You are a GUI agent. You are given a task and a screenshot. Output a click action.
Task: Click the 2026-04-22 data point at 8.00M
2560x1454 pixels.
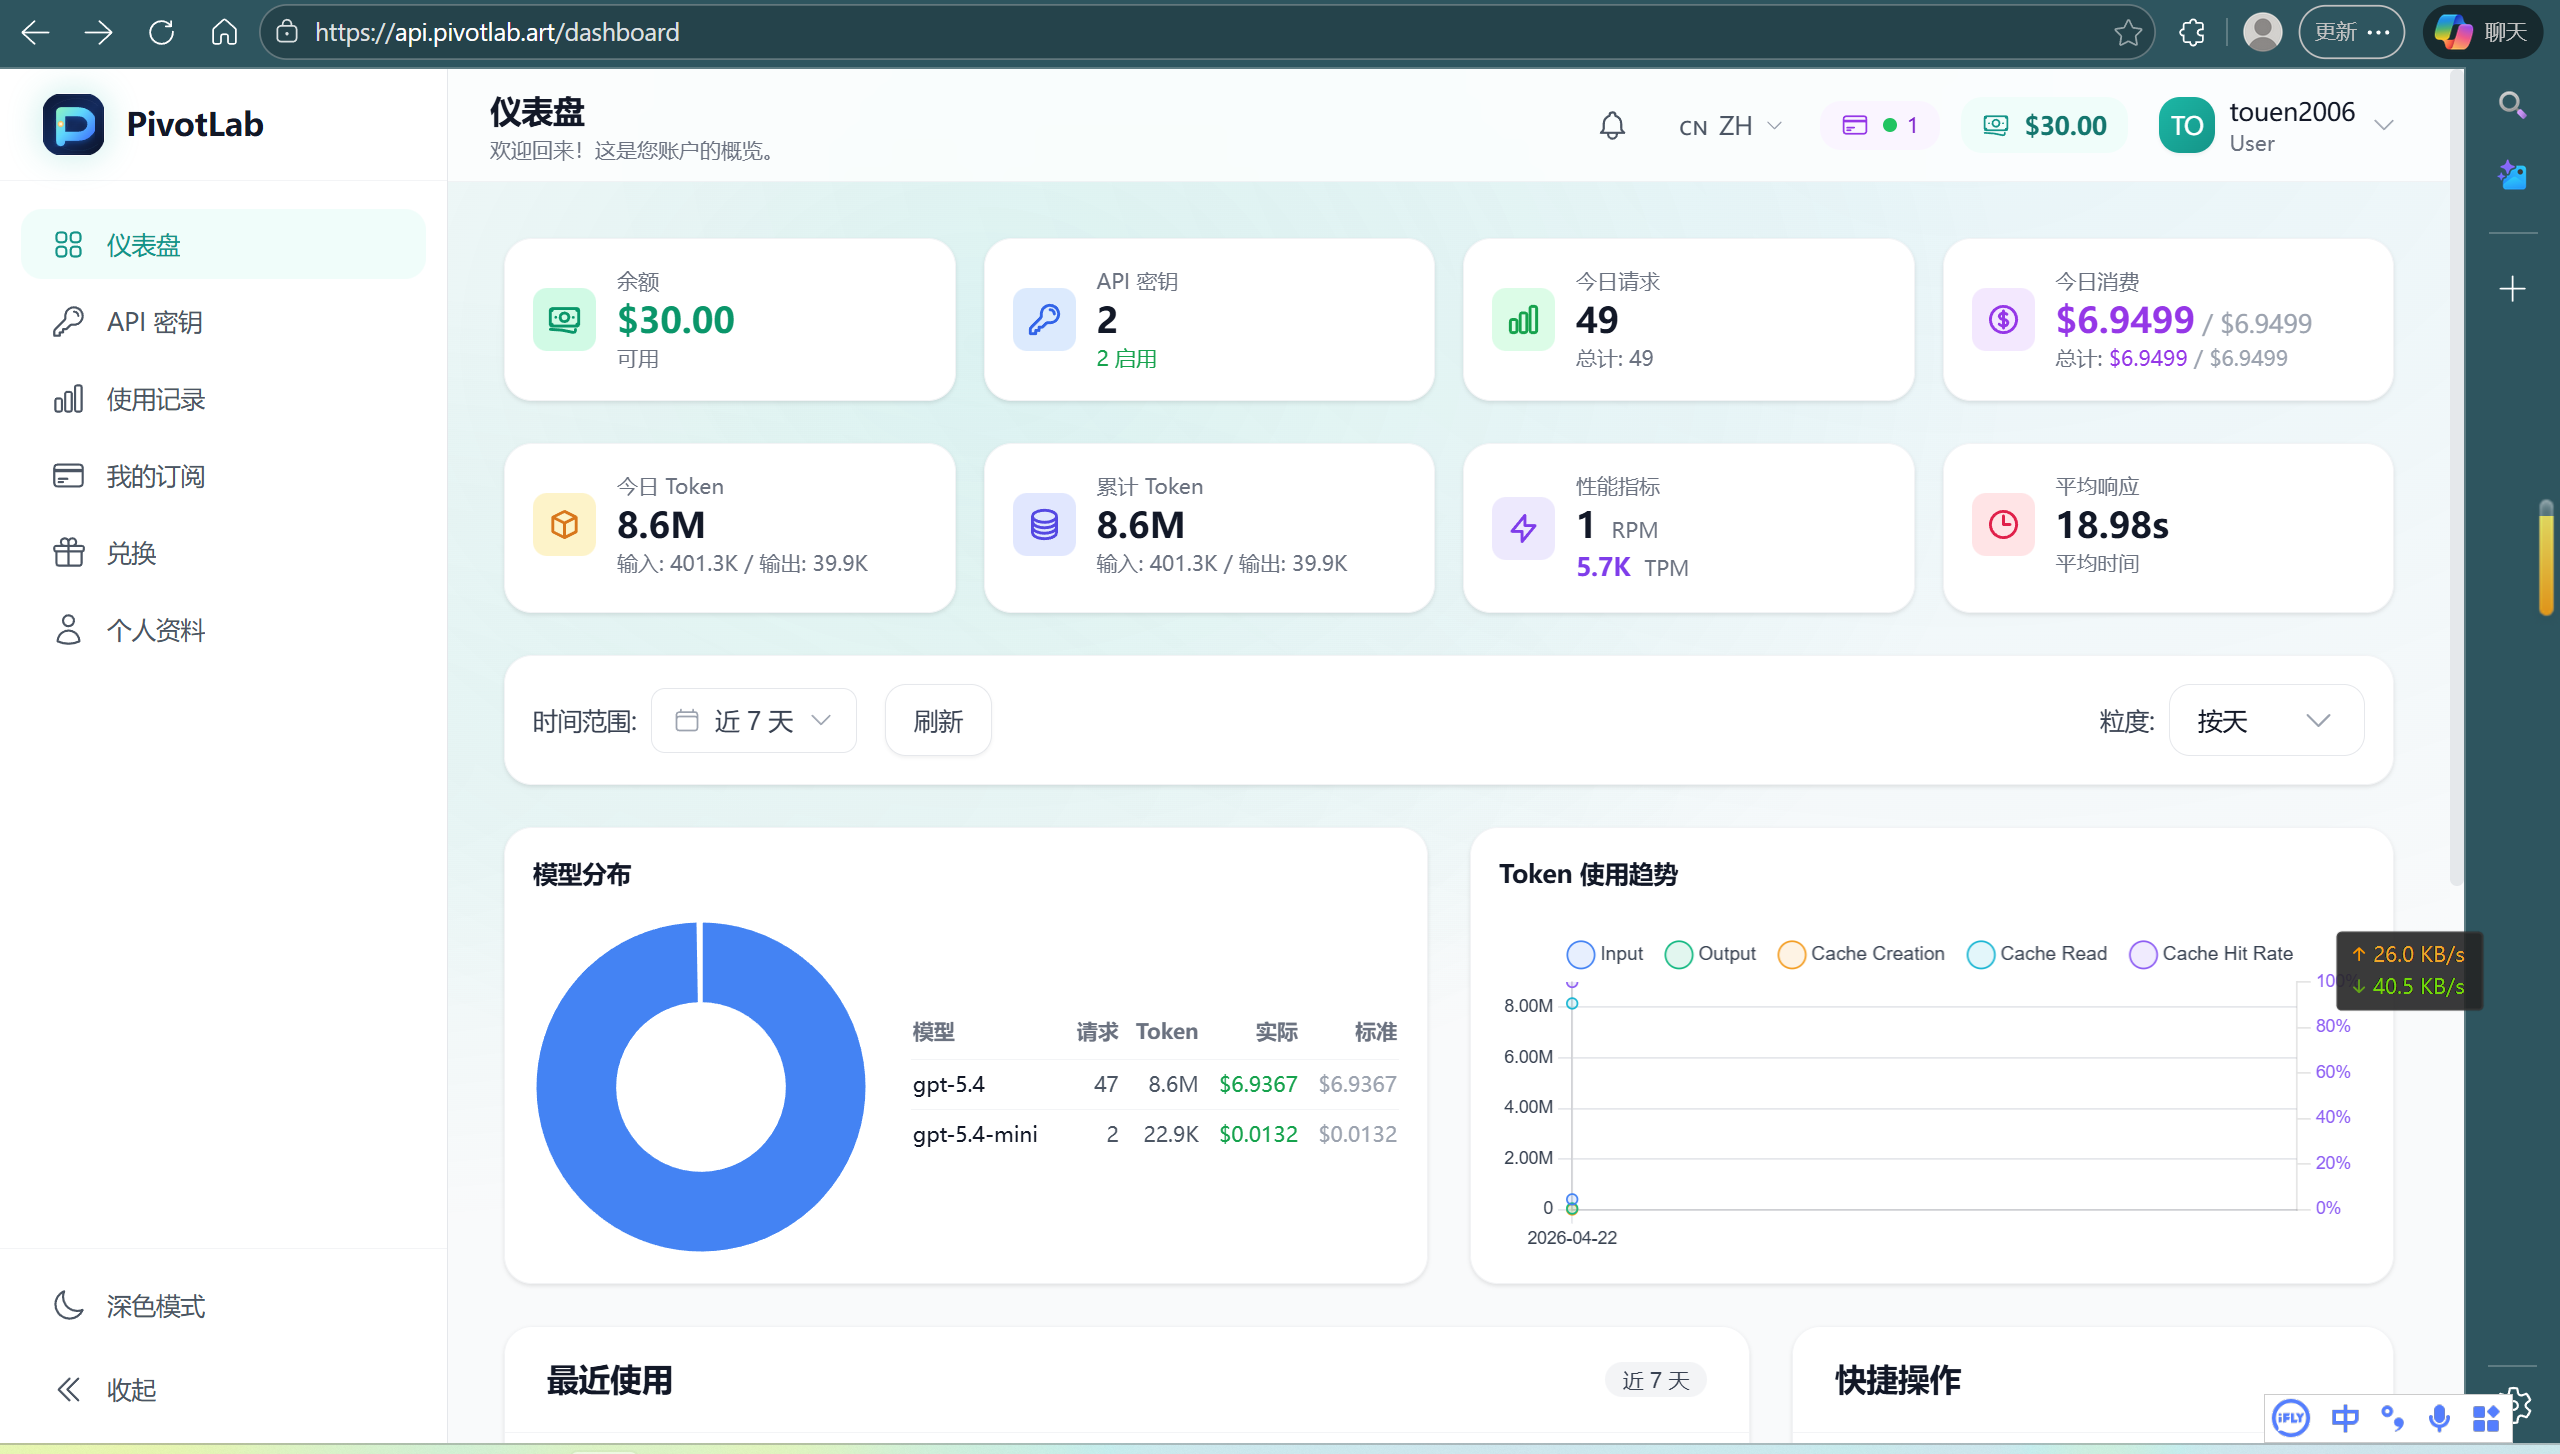[1572, 1004]
